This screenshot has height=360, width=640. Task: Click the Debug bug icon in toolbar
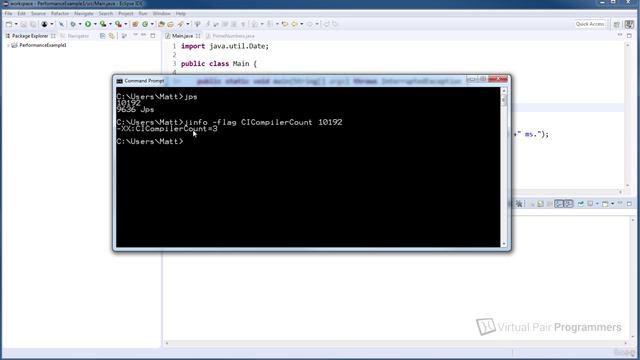73,24
